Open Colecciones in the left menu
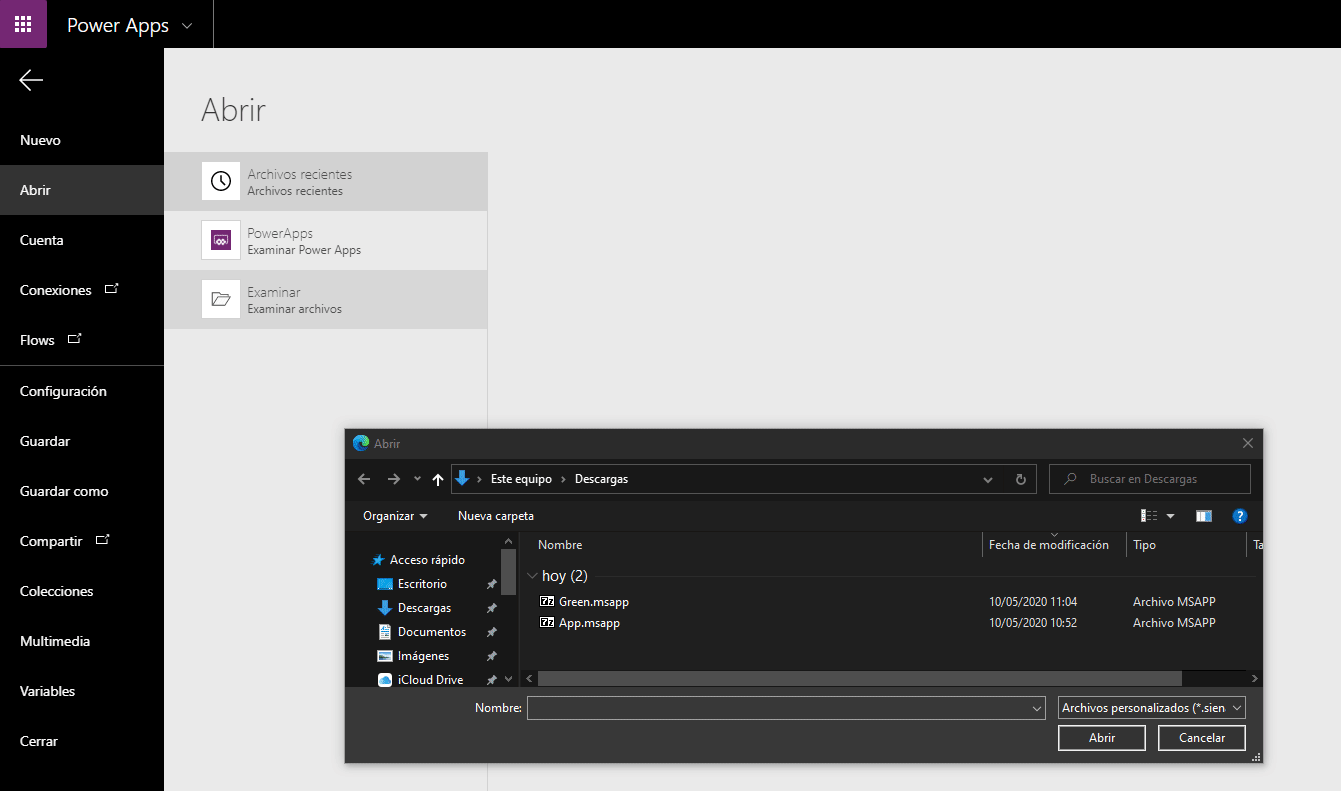Image resolution: width=1341 pixels, height=791 pixels. coord(56,591)
